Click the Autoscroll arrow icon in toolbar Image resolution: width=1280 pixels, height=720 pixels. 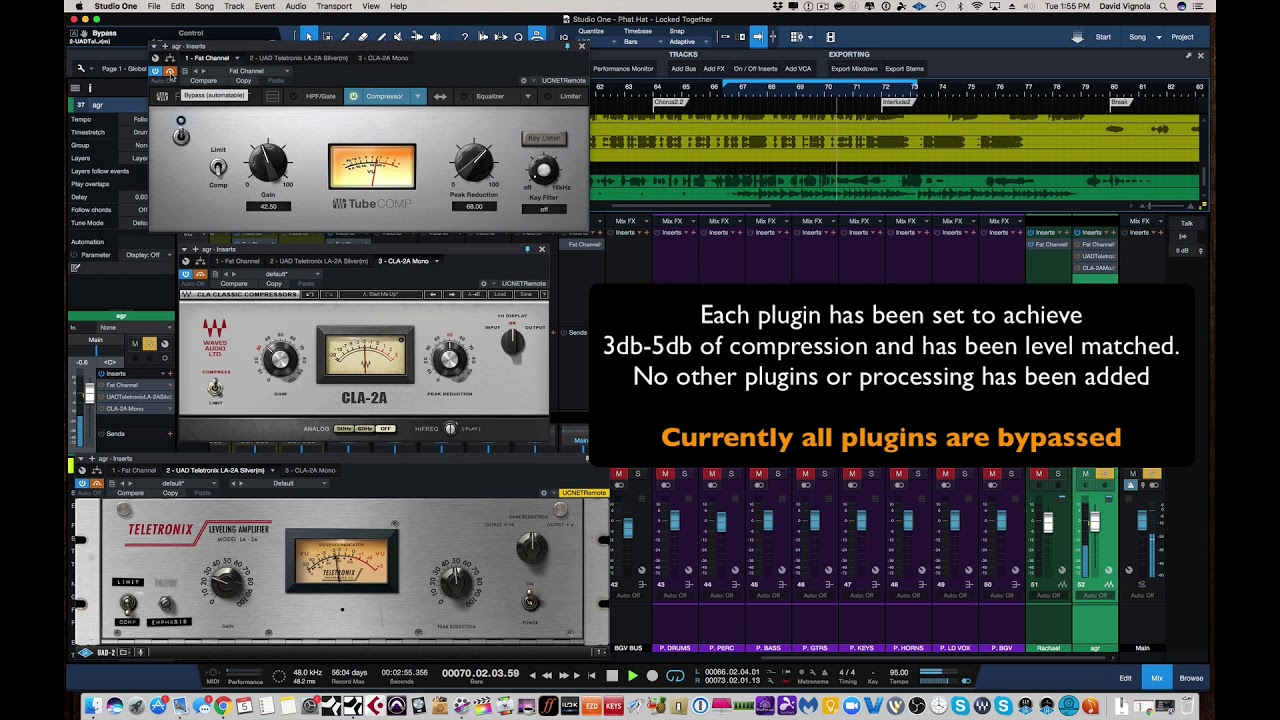(x=758, y=37)
